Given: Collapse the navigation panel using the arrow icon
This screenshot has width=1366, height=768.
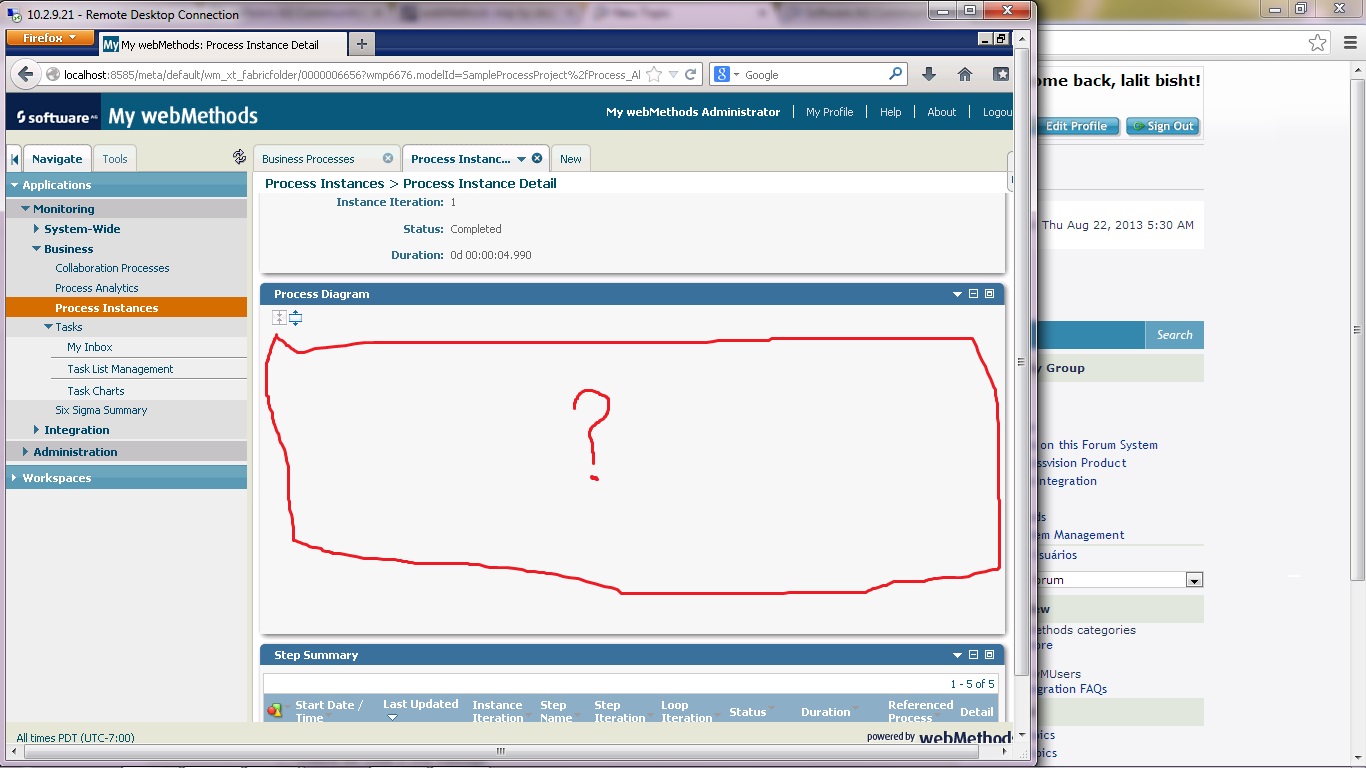Looking at the screenshot, I should (x=14, y=159).
